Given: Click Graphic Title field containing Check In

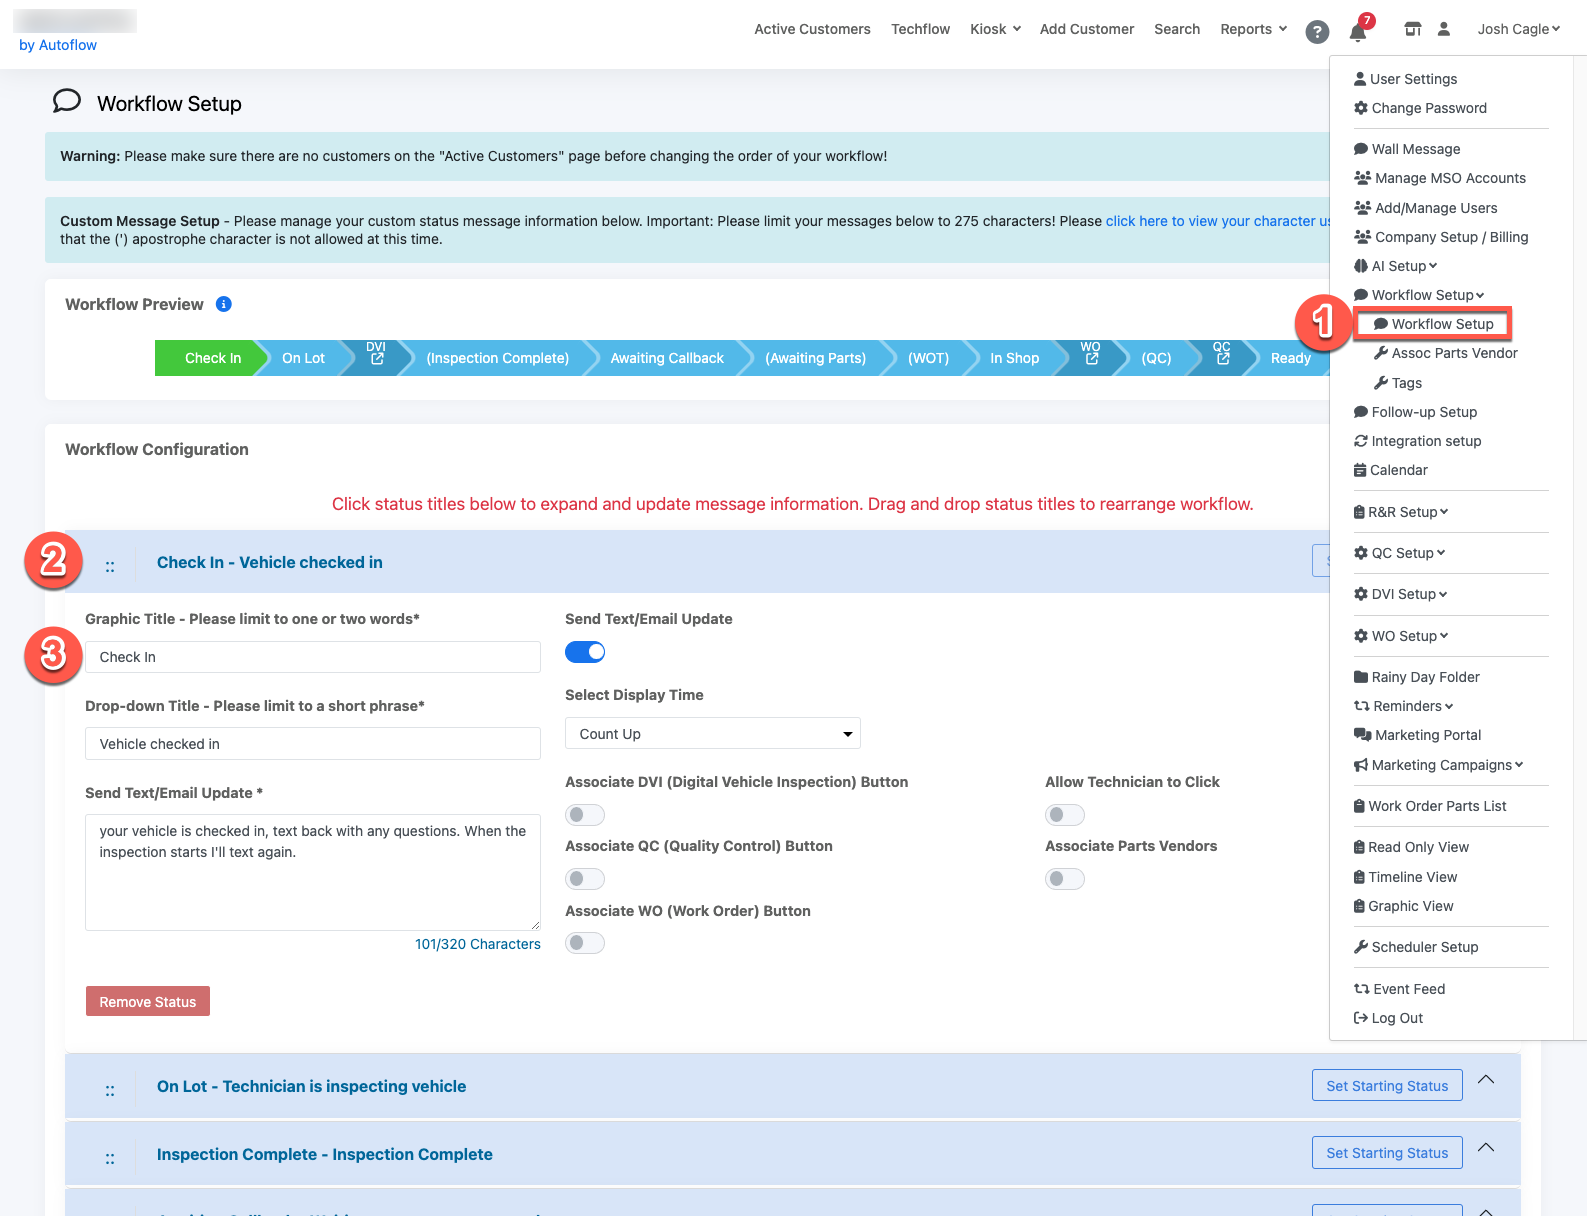Looking at the screenshot, I should 313,657.
